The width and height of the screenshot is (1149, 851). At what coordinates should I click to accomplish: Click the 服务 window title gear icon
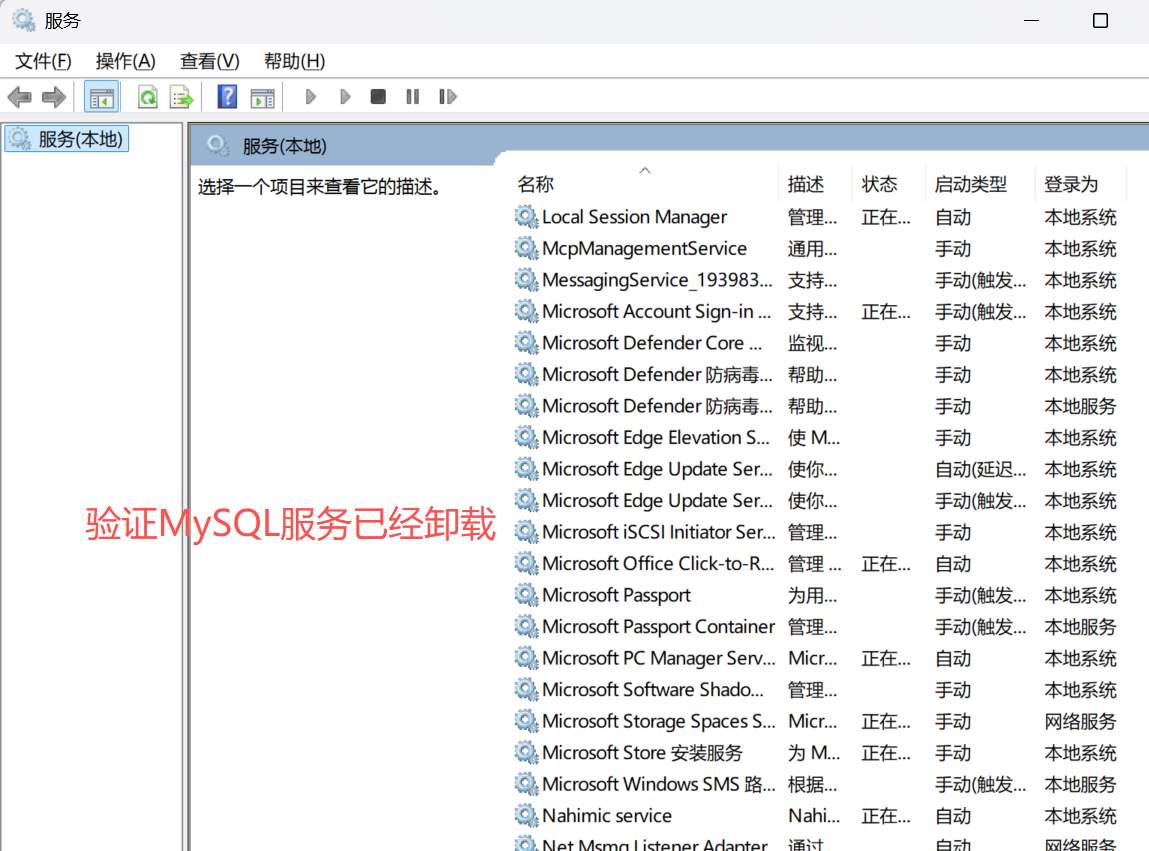23,21
